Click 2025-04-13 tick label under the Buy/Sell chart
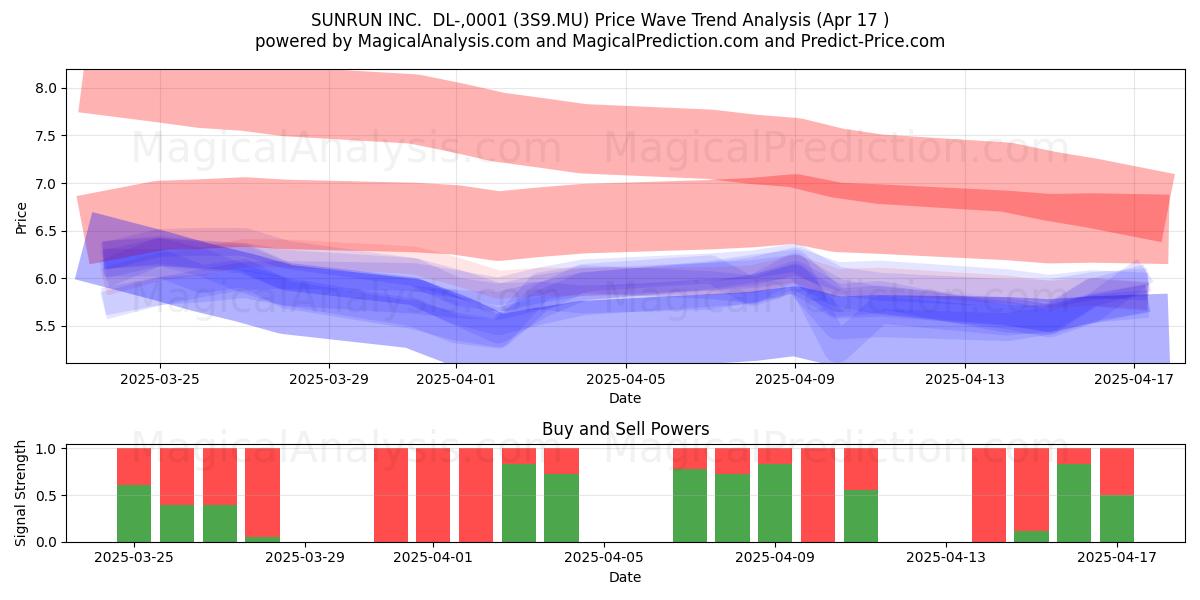This screenshot has width=1200, height=600. pyautogui.click(x=947, y=558)
